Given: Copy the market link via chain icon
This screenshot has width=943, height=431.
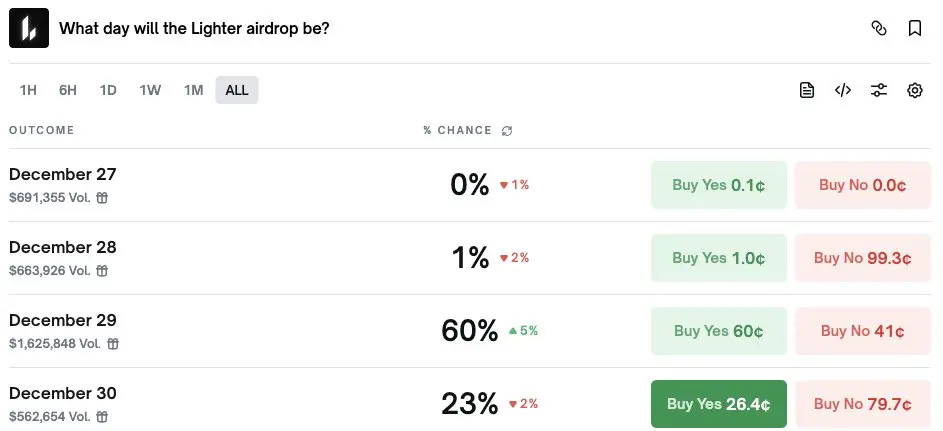Looking at the screenshot, I should [x=879, y=28].
